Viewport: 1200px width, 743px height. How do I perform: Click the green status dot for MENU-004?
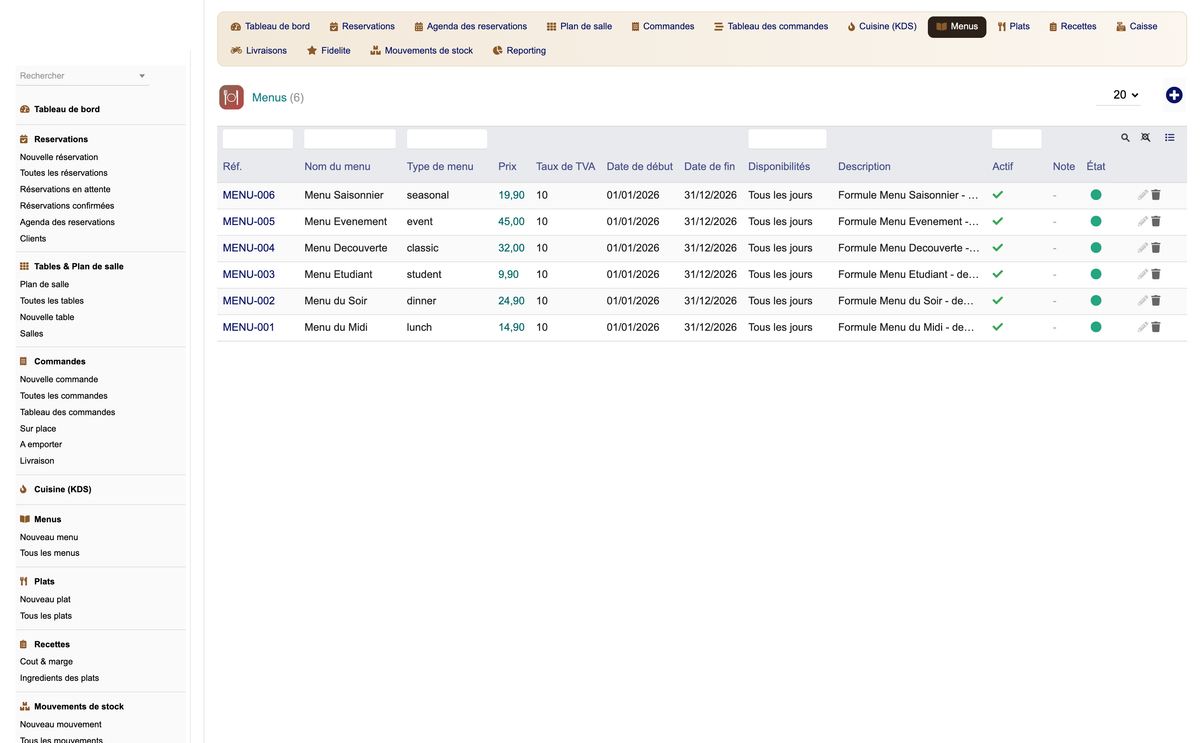(1096, 248)
